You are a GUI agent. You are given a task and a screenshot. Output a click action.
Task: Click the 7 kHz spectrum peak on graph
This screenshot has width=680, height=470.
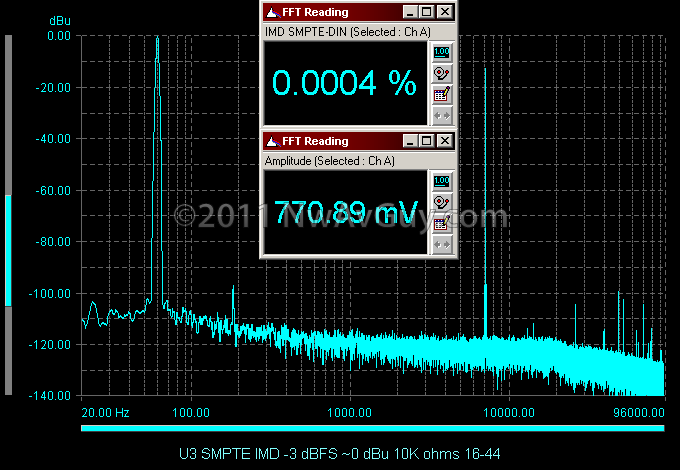pos(485,202)
